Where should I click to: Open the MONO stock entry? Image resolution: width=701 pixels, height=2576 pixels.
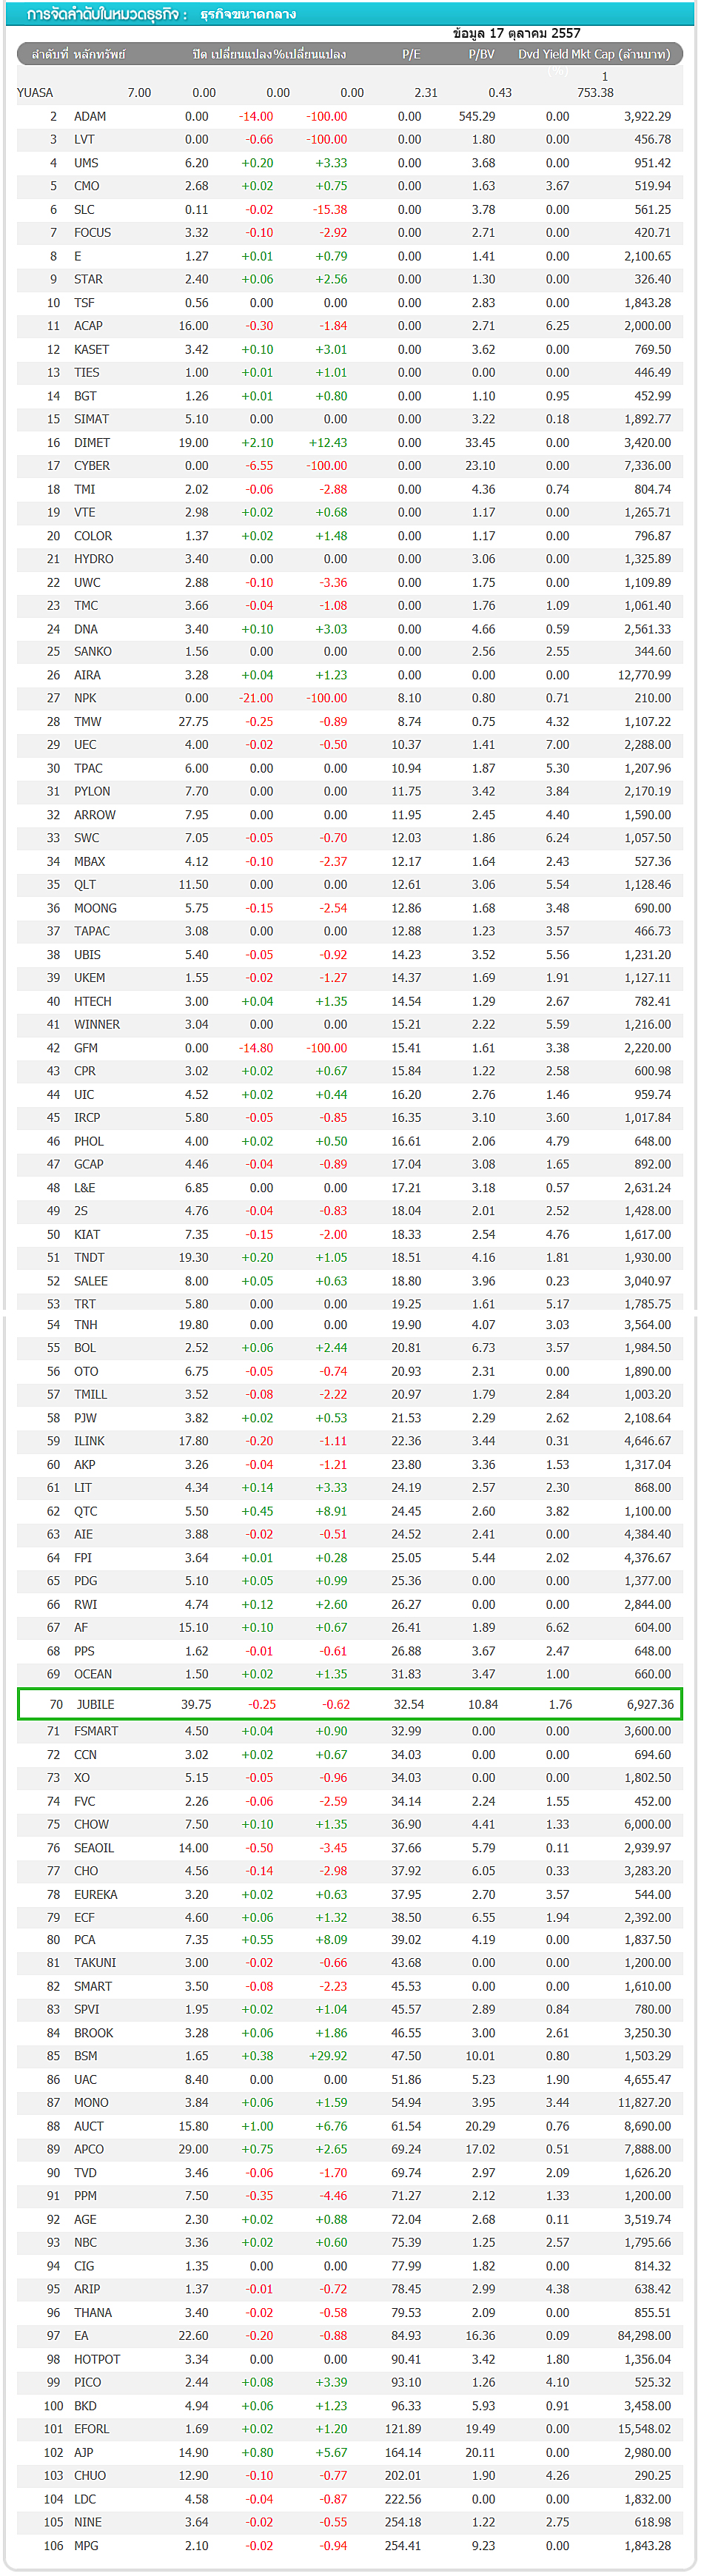tap(91, 2103)
